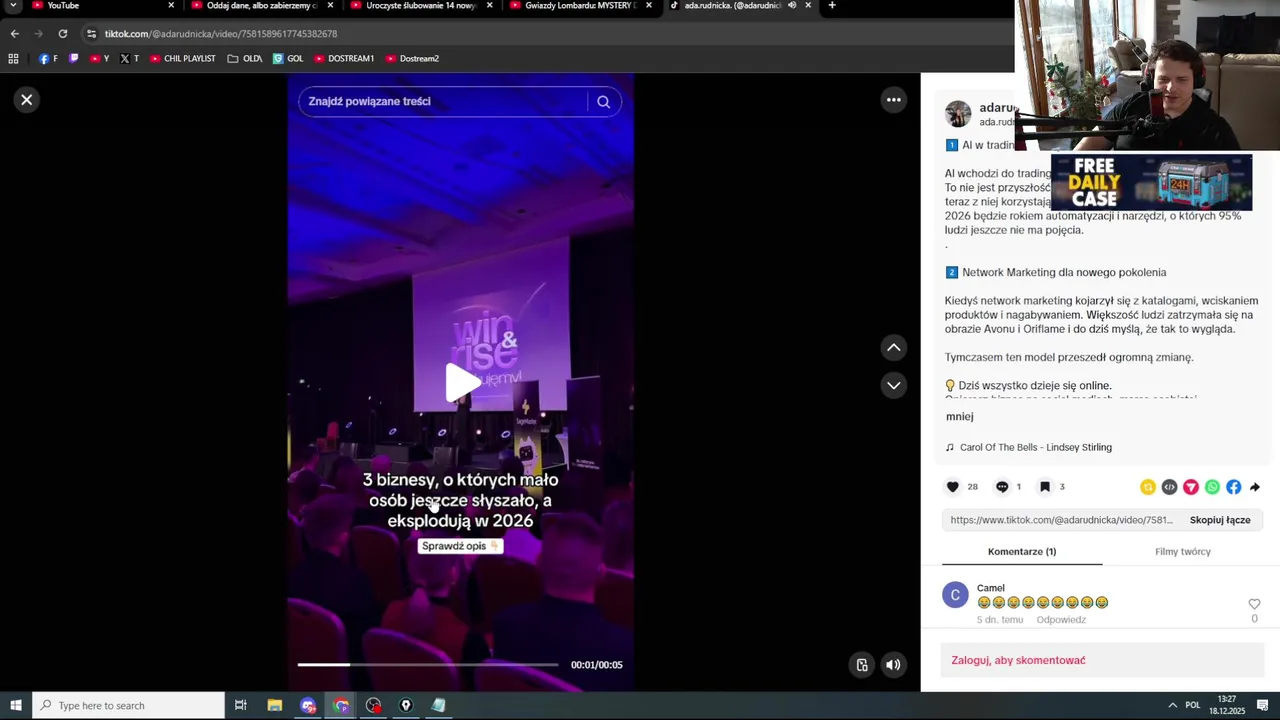Click the pink send-to-friends icon
Screen dimensions: 1280x720
click(x=1191, y=487)
